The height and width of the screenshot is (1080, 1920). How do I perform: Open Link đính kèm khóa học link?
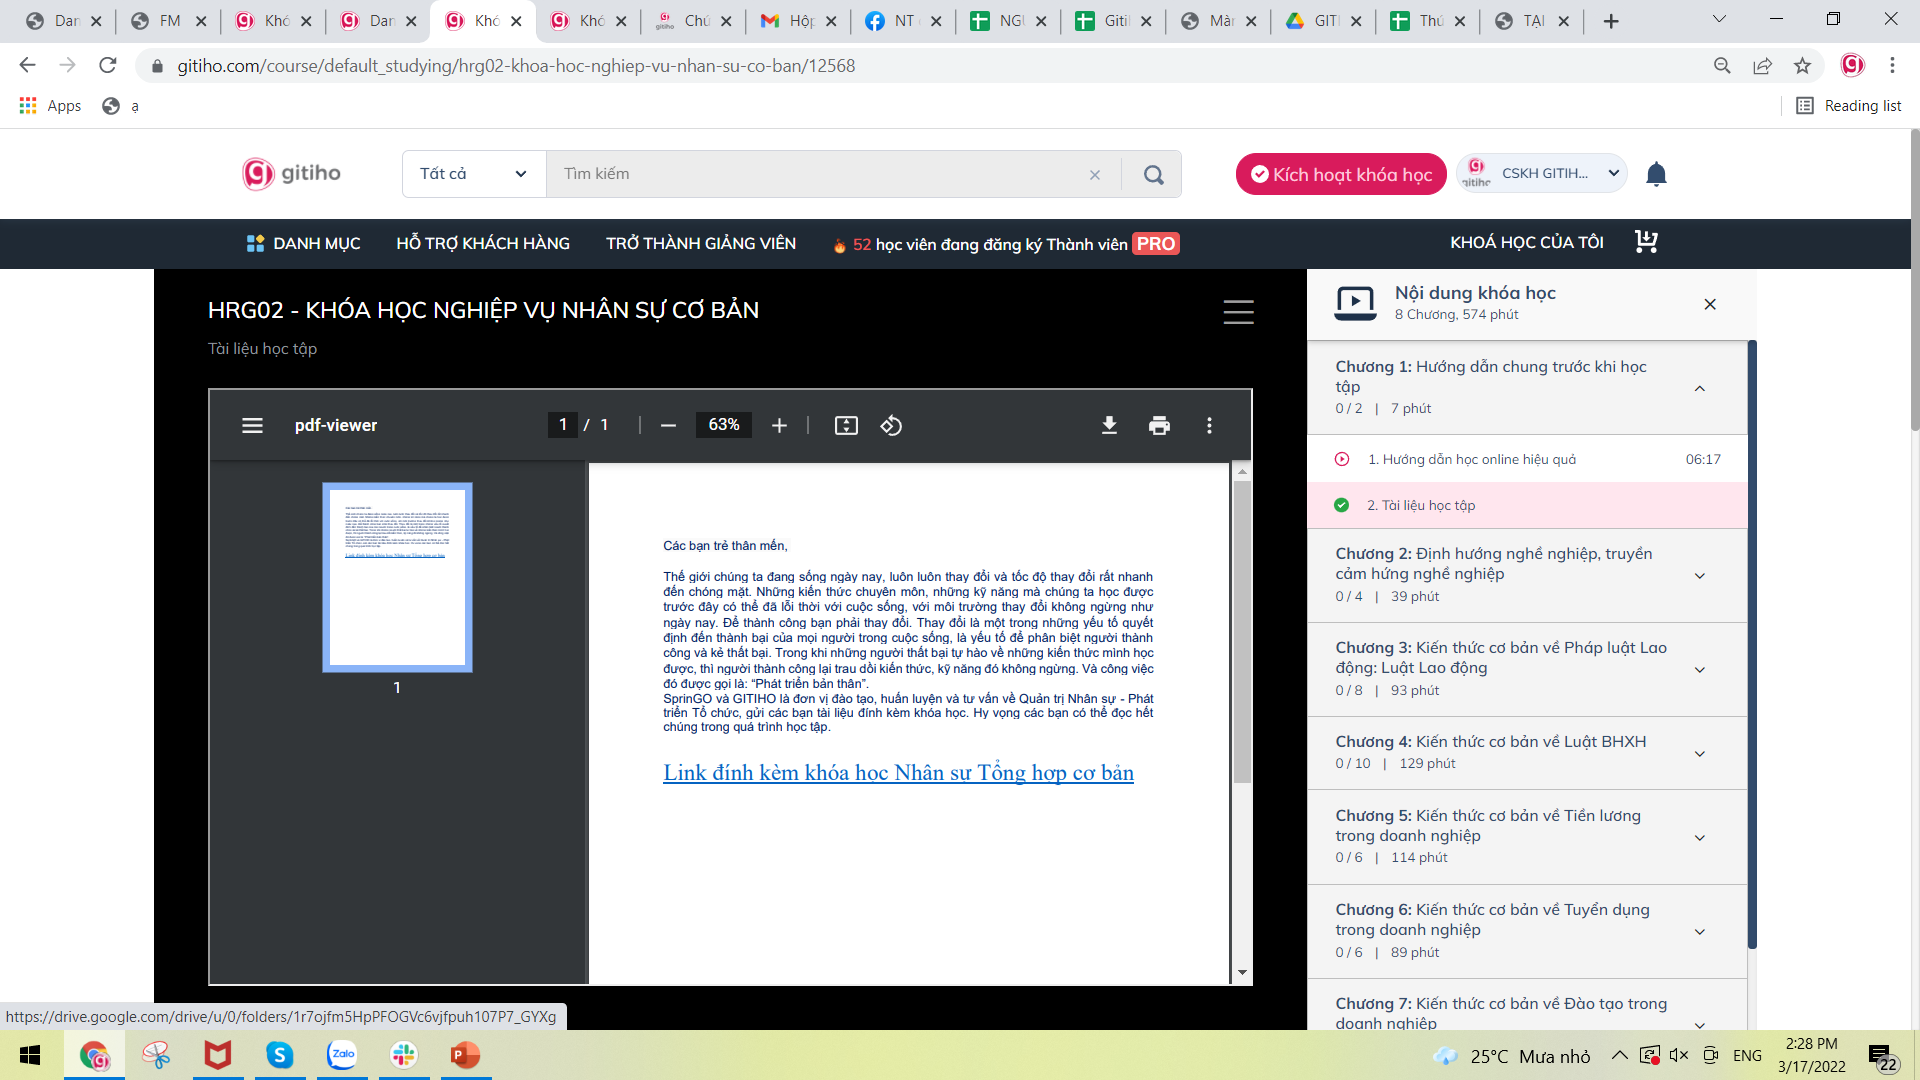[898, 773]
